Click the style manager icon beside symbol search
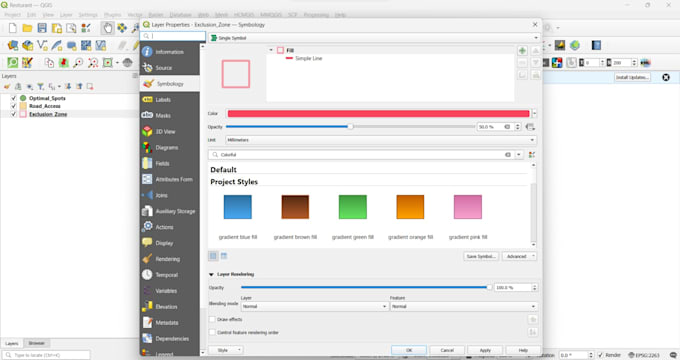Viewport: 680px width, 360px height. pyautogui.click(x=532, y=155)
